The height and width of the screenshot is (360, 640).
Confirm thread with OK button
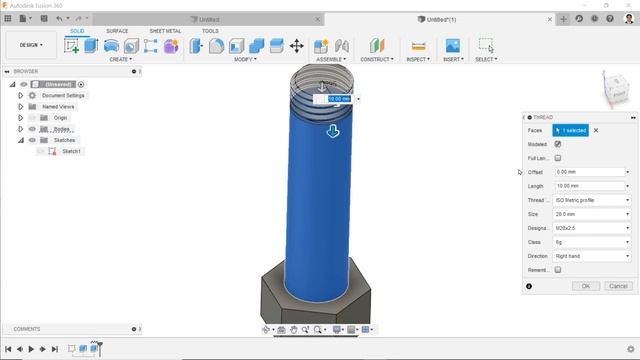(586, 286)
